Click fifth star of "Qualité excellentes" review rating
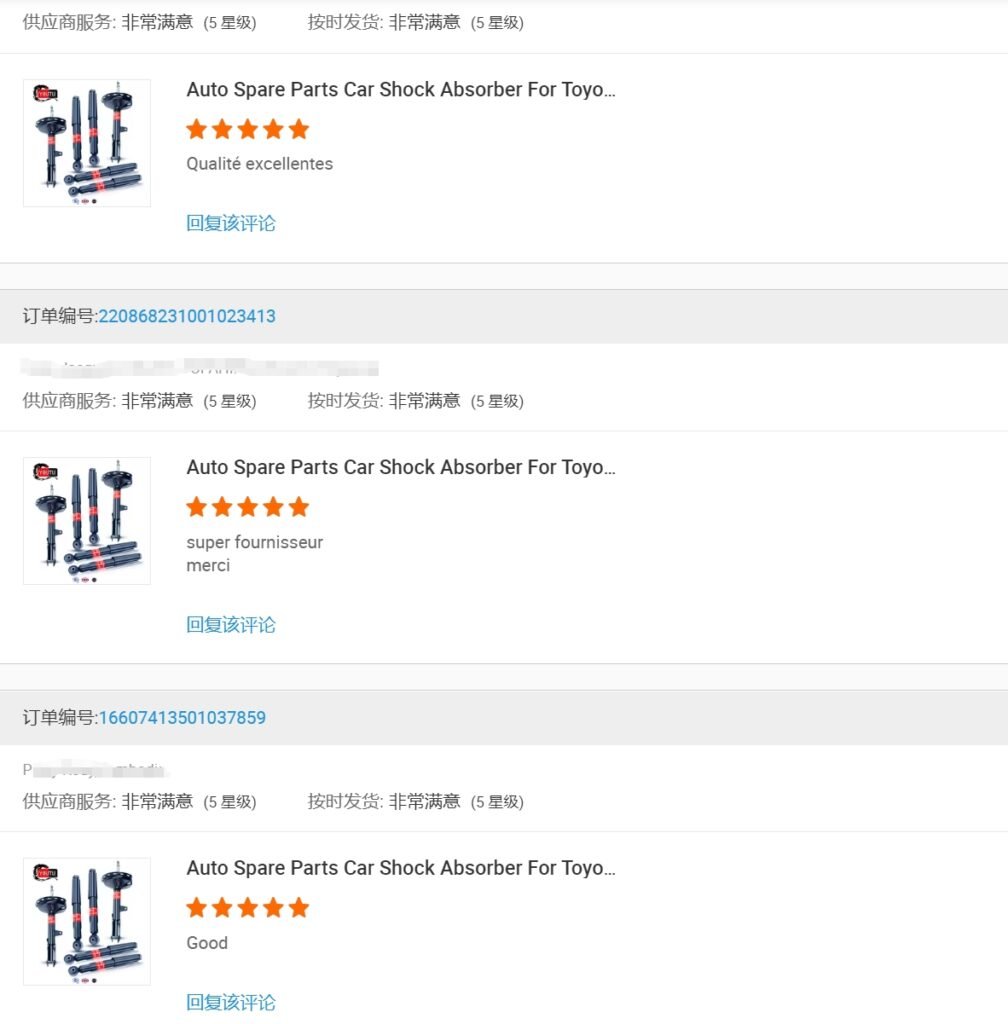The height and width of the screenshot is (1024, 1008). (x=299, y=129)
